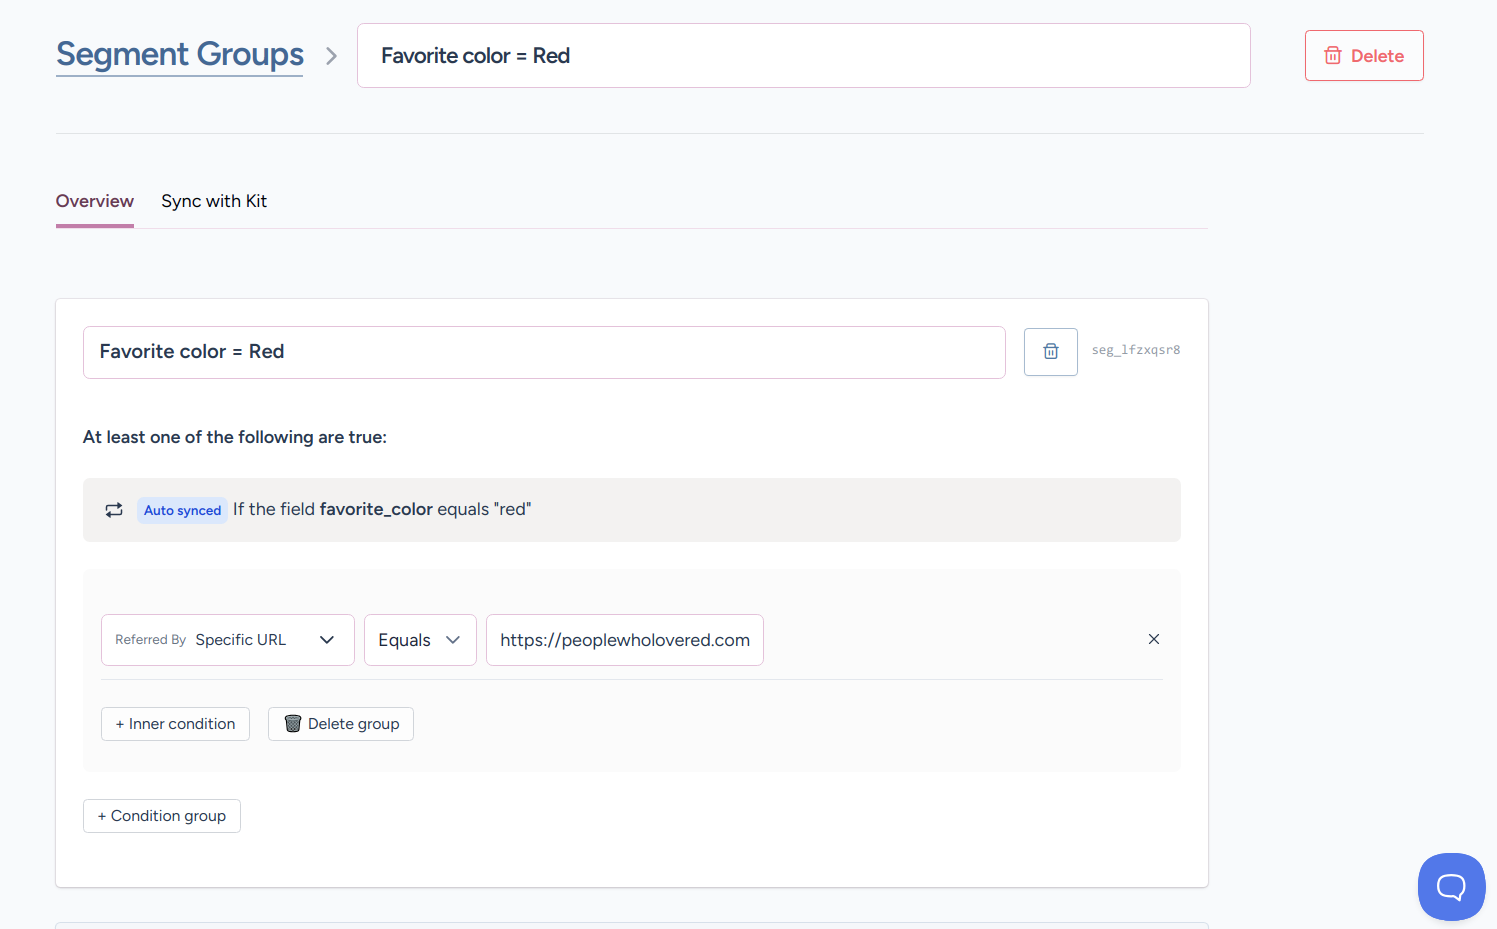Viewport: 1497px width, 929px height.
Task: Open the Sync with Kit tab
Action: click(214, 201)
